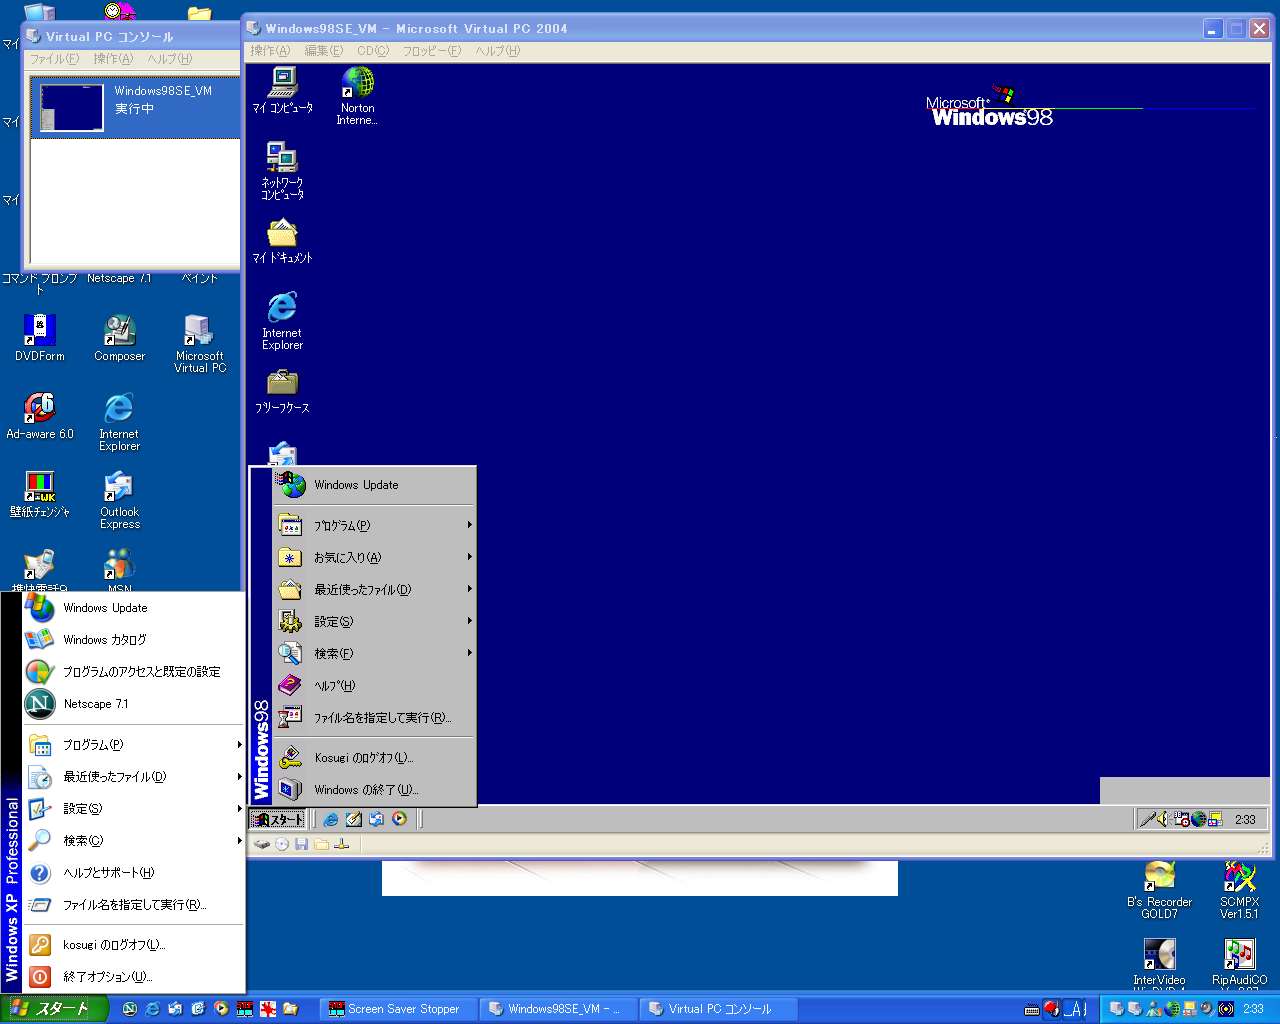The height and width of the screenshot is (1024, 1280).
Task: Expand recent documents submenu in XP Start menu
Action: (x=134, y=777)
